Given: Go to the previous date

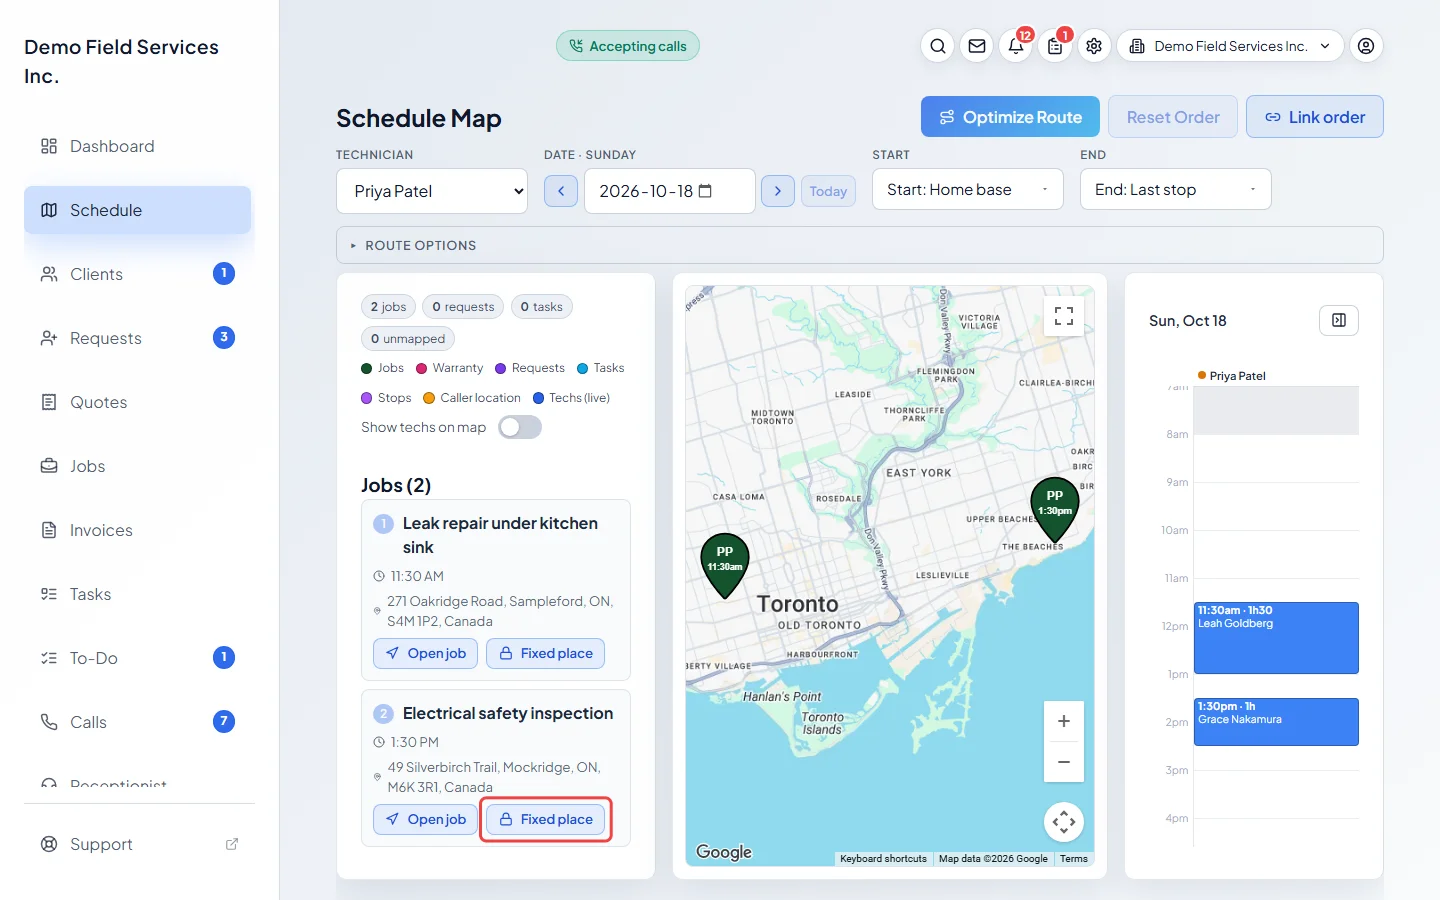Looking at the screenshot, I should pyautogui.click(x=561, y=191).
